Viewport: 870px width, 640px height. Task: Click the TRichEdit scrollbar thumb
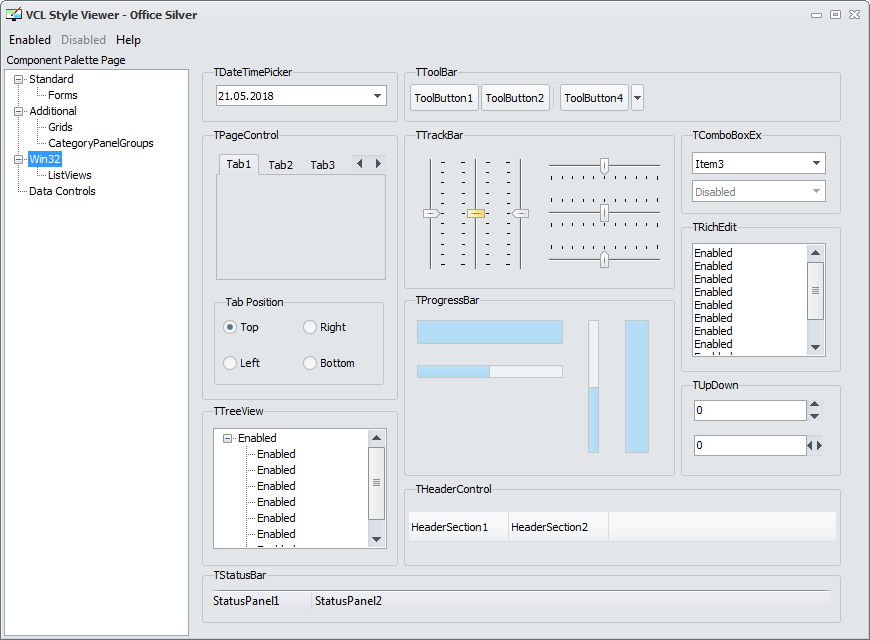coord(815,291)
